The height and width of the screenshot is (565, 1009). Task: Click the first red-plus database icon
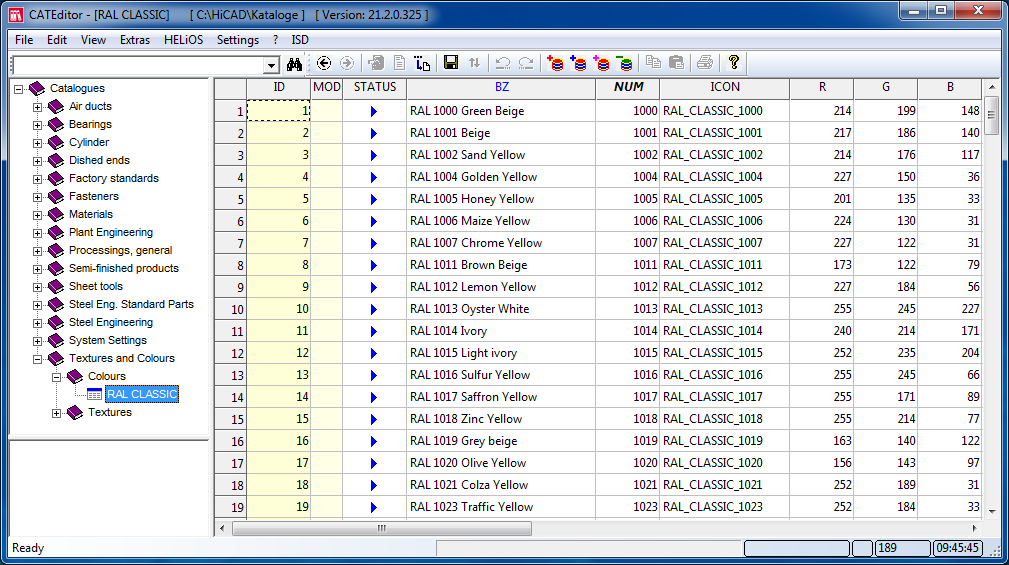click(556, 63)
